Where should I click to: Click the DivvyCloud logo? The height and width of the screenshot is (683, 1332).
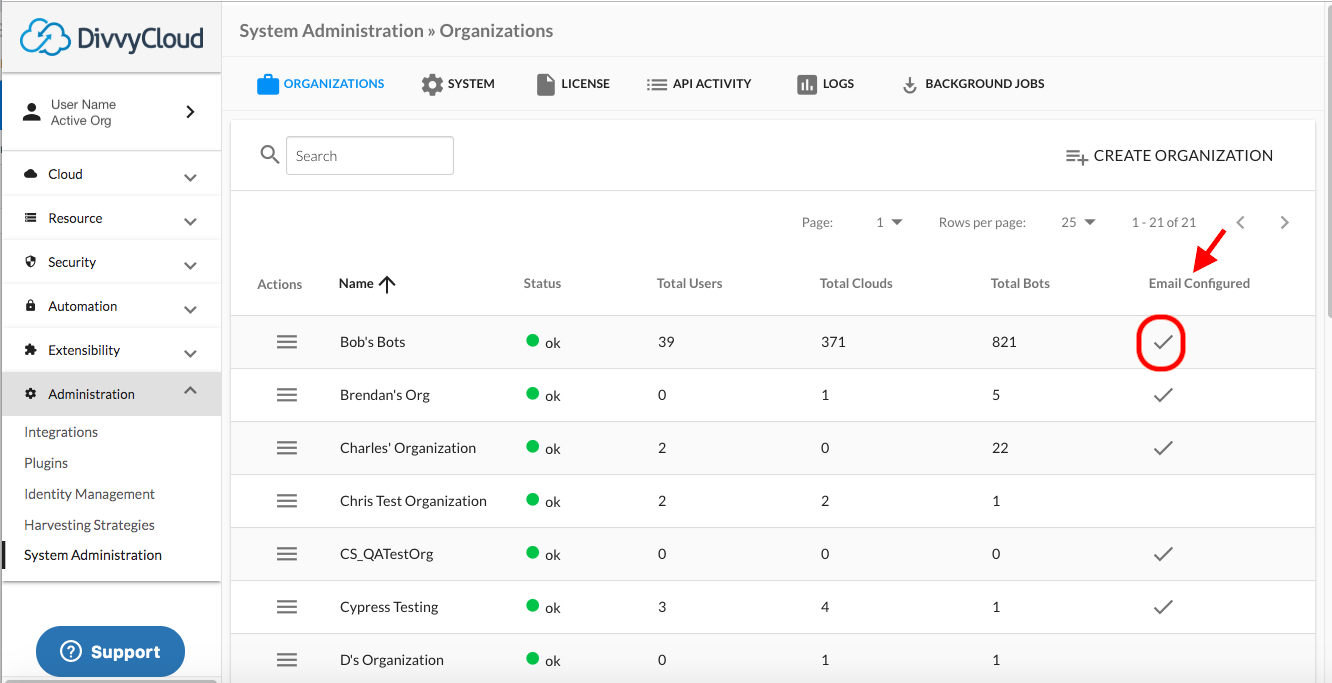[x=112, y=37]
